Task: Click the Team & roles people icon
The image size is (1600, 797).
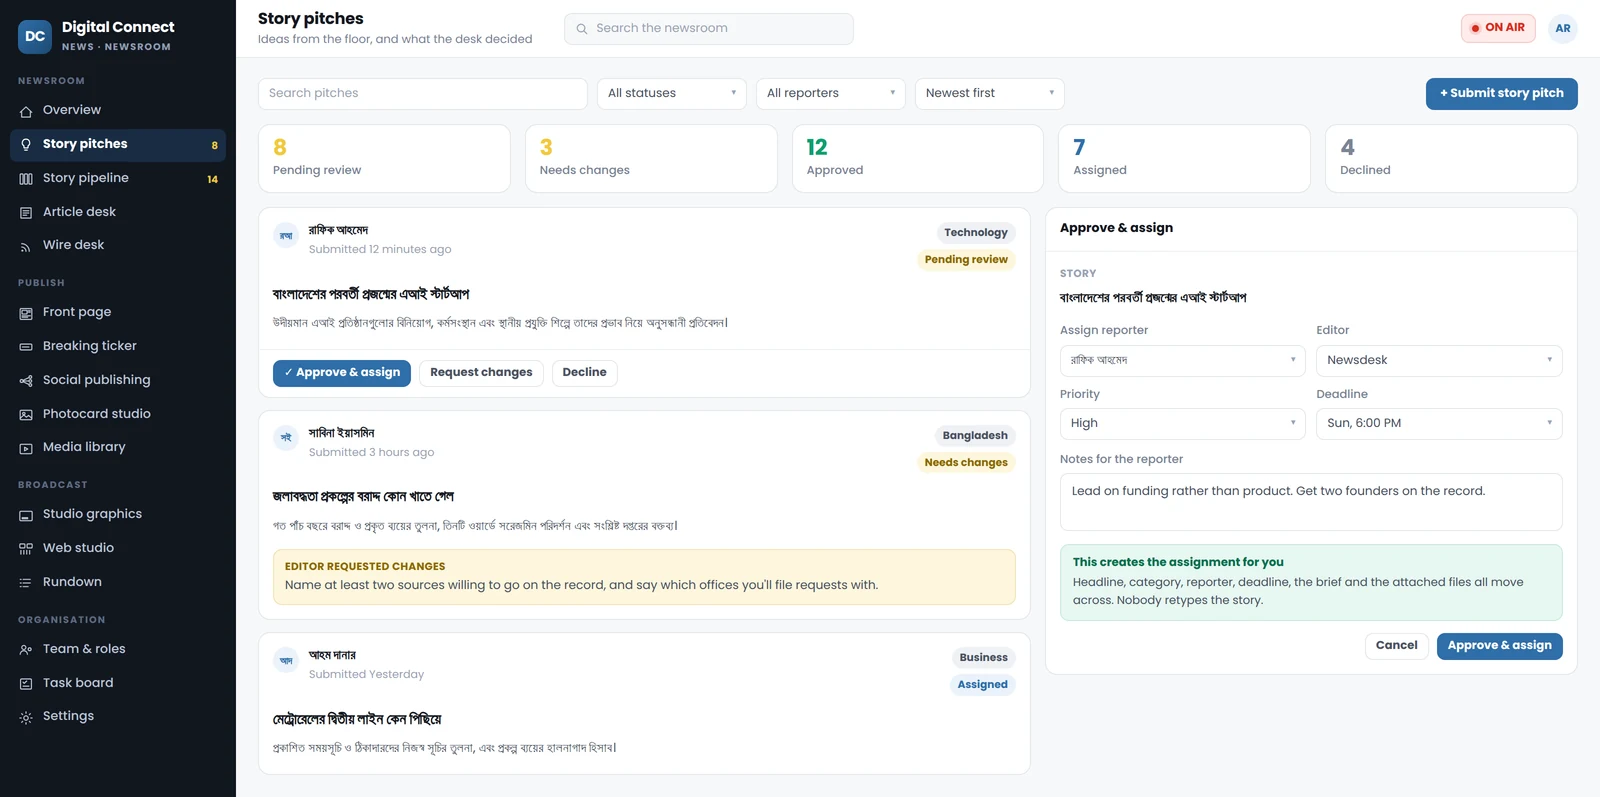Action: [x=26, y=650]
